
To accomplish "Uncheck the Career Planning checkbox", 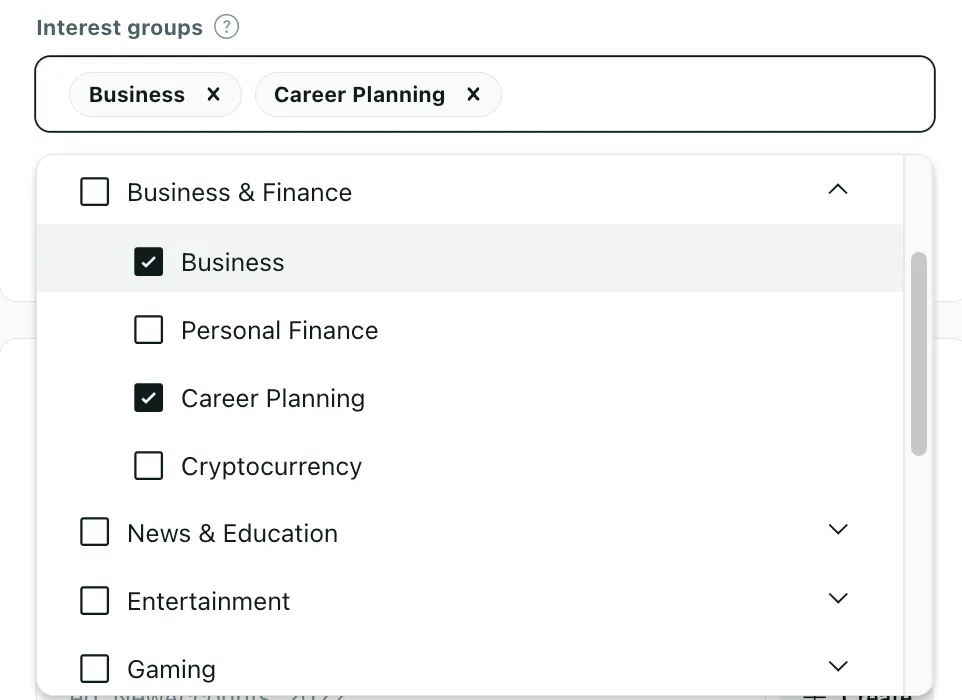I will (148, 398).
